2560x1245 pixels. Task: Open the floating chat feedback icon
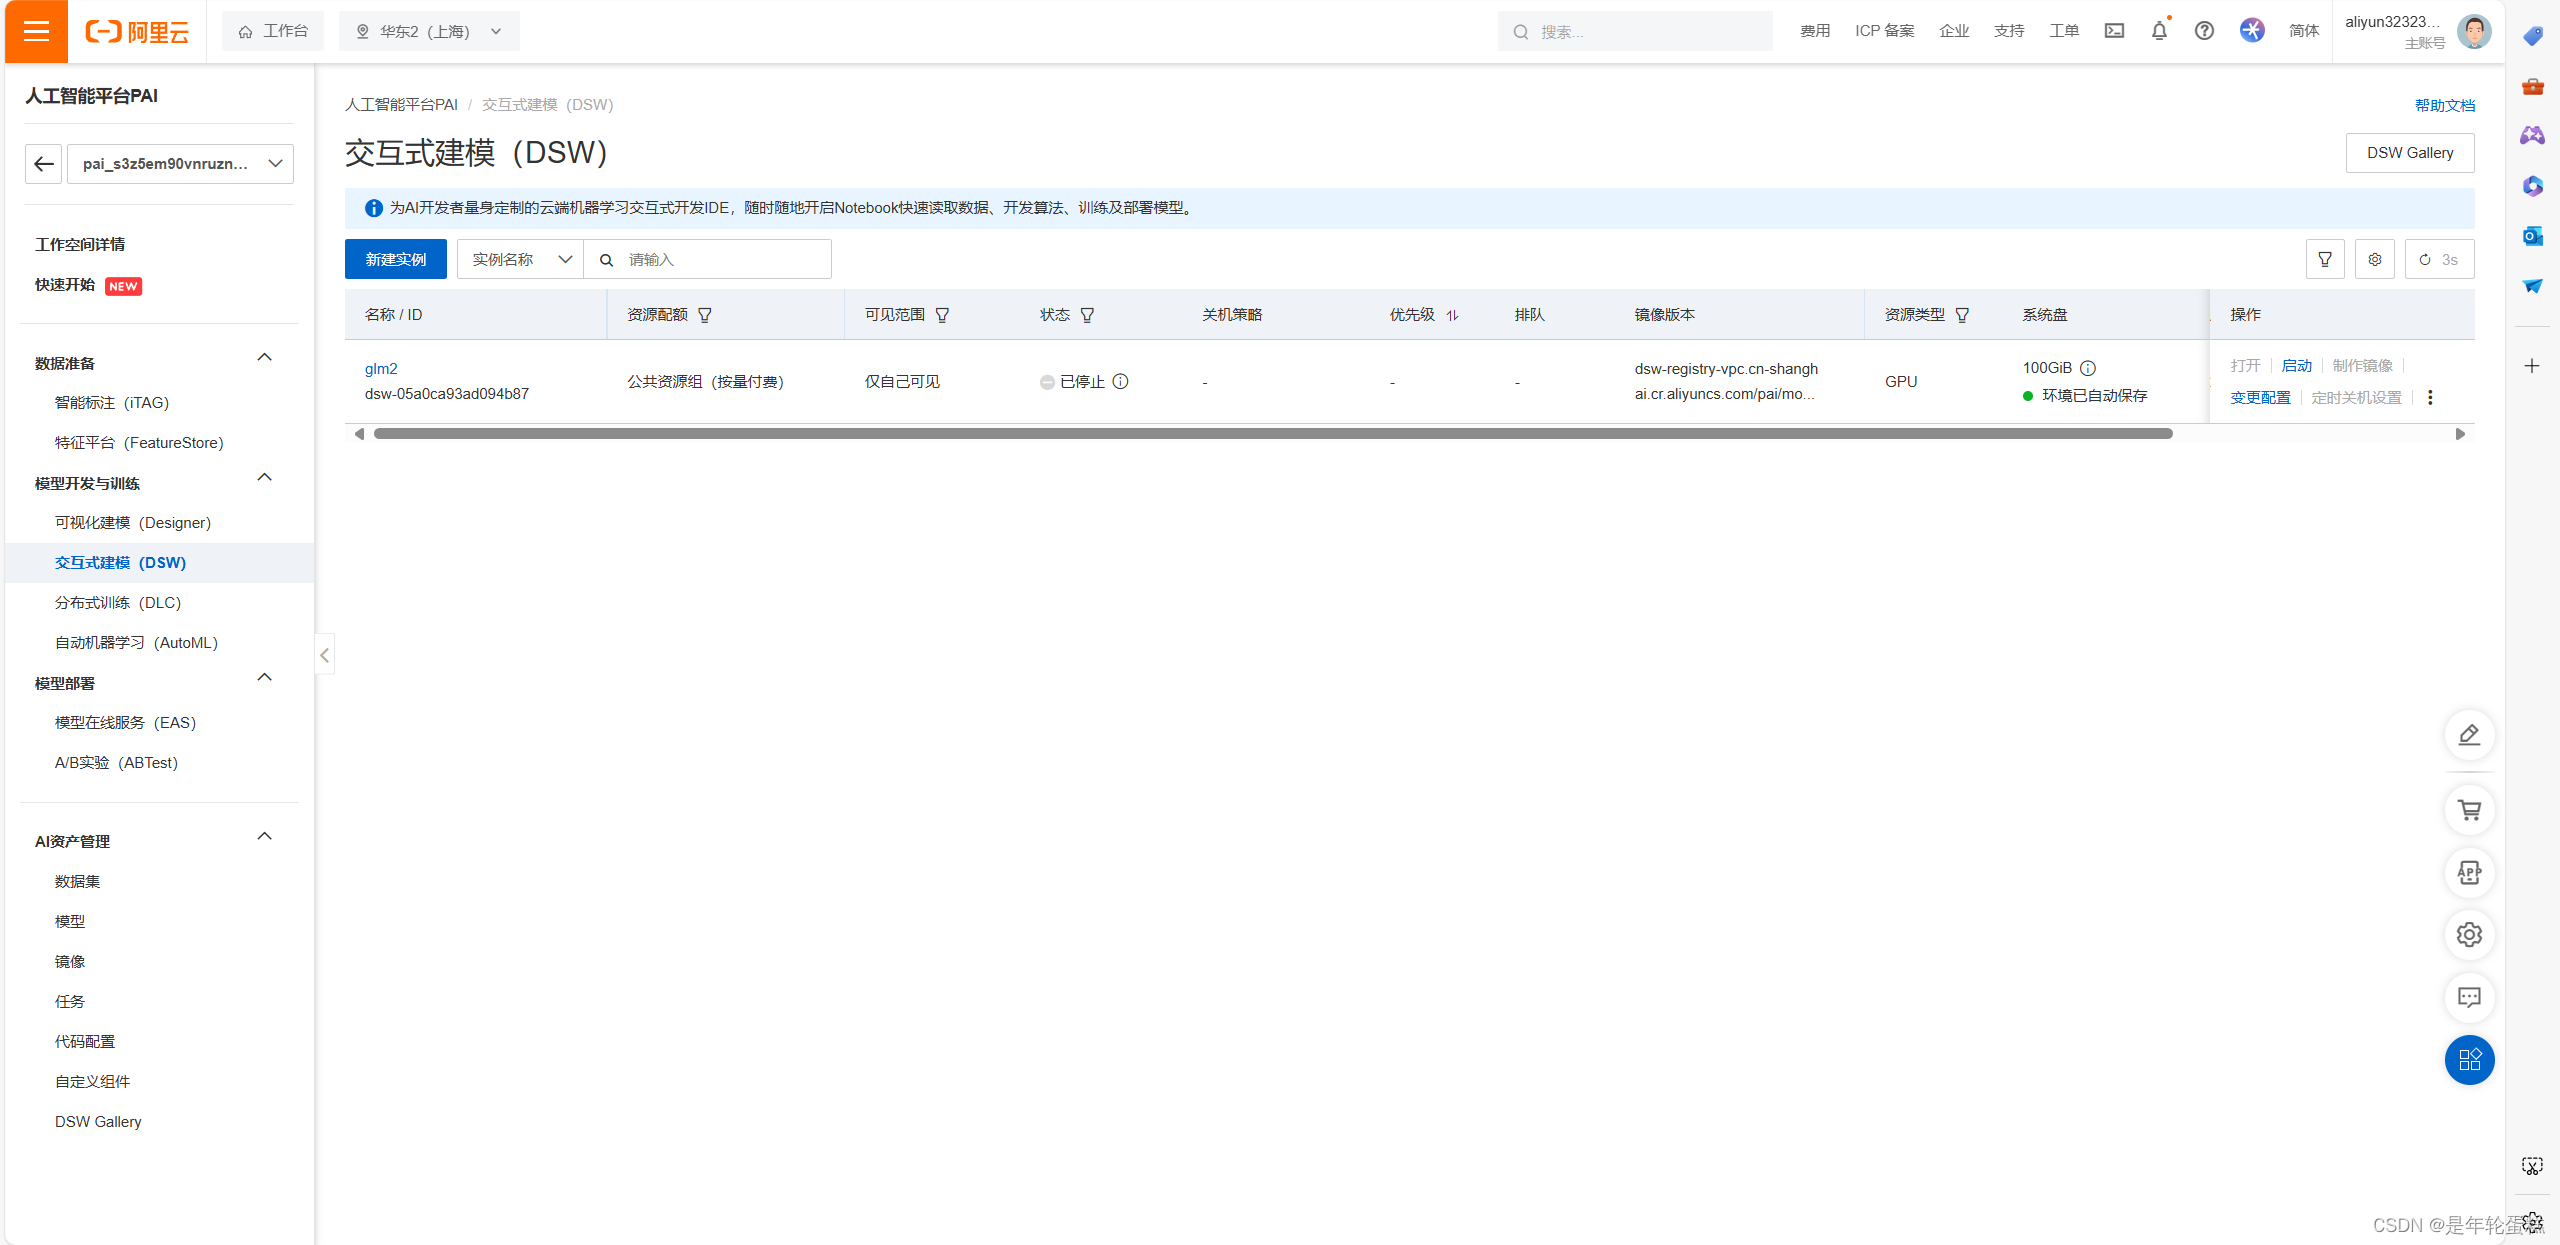(2469, 997)
